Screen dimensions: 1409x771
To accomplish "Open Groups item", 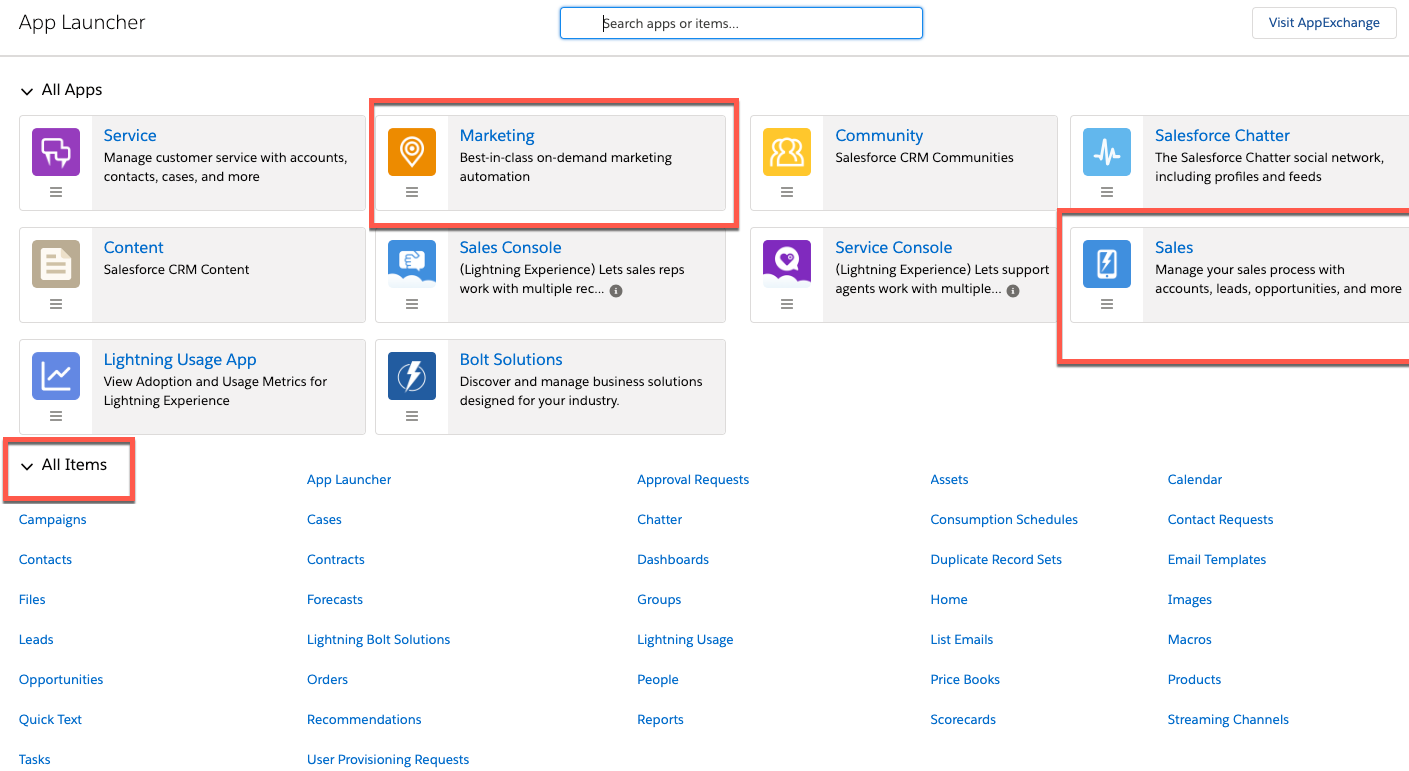I will click(659, 600).
